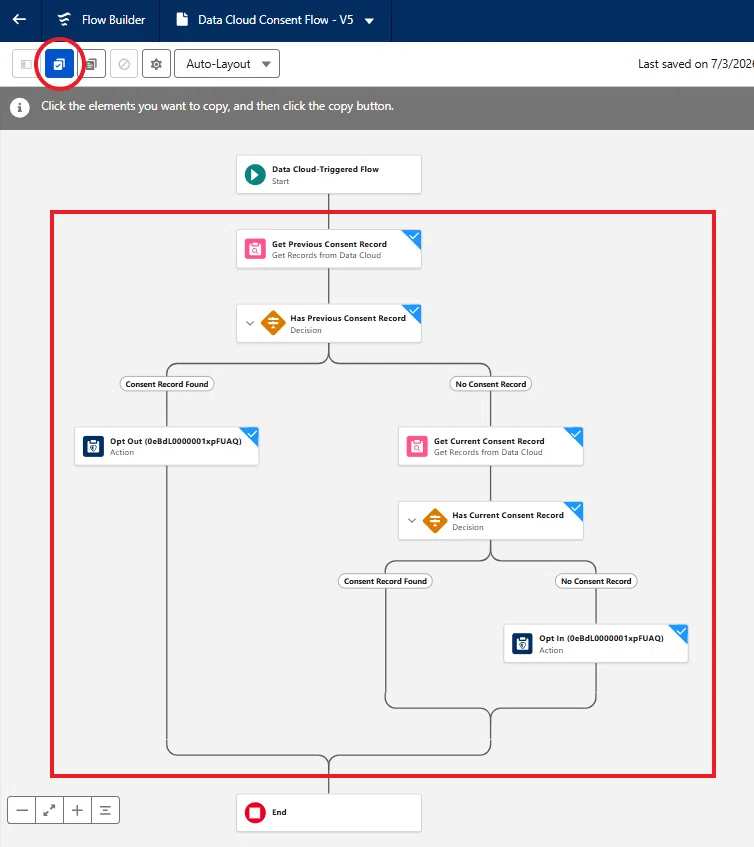Zoom in the canvas with plus button

(78, 810)
